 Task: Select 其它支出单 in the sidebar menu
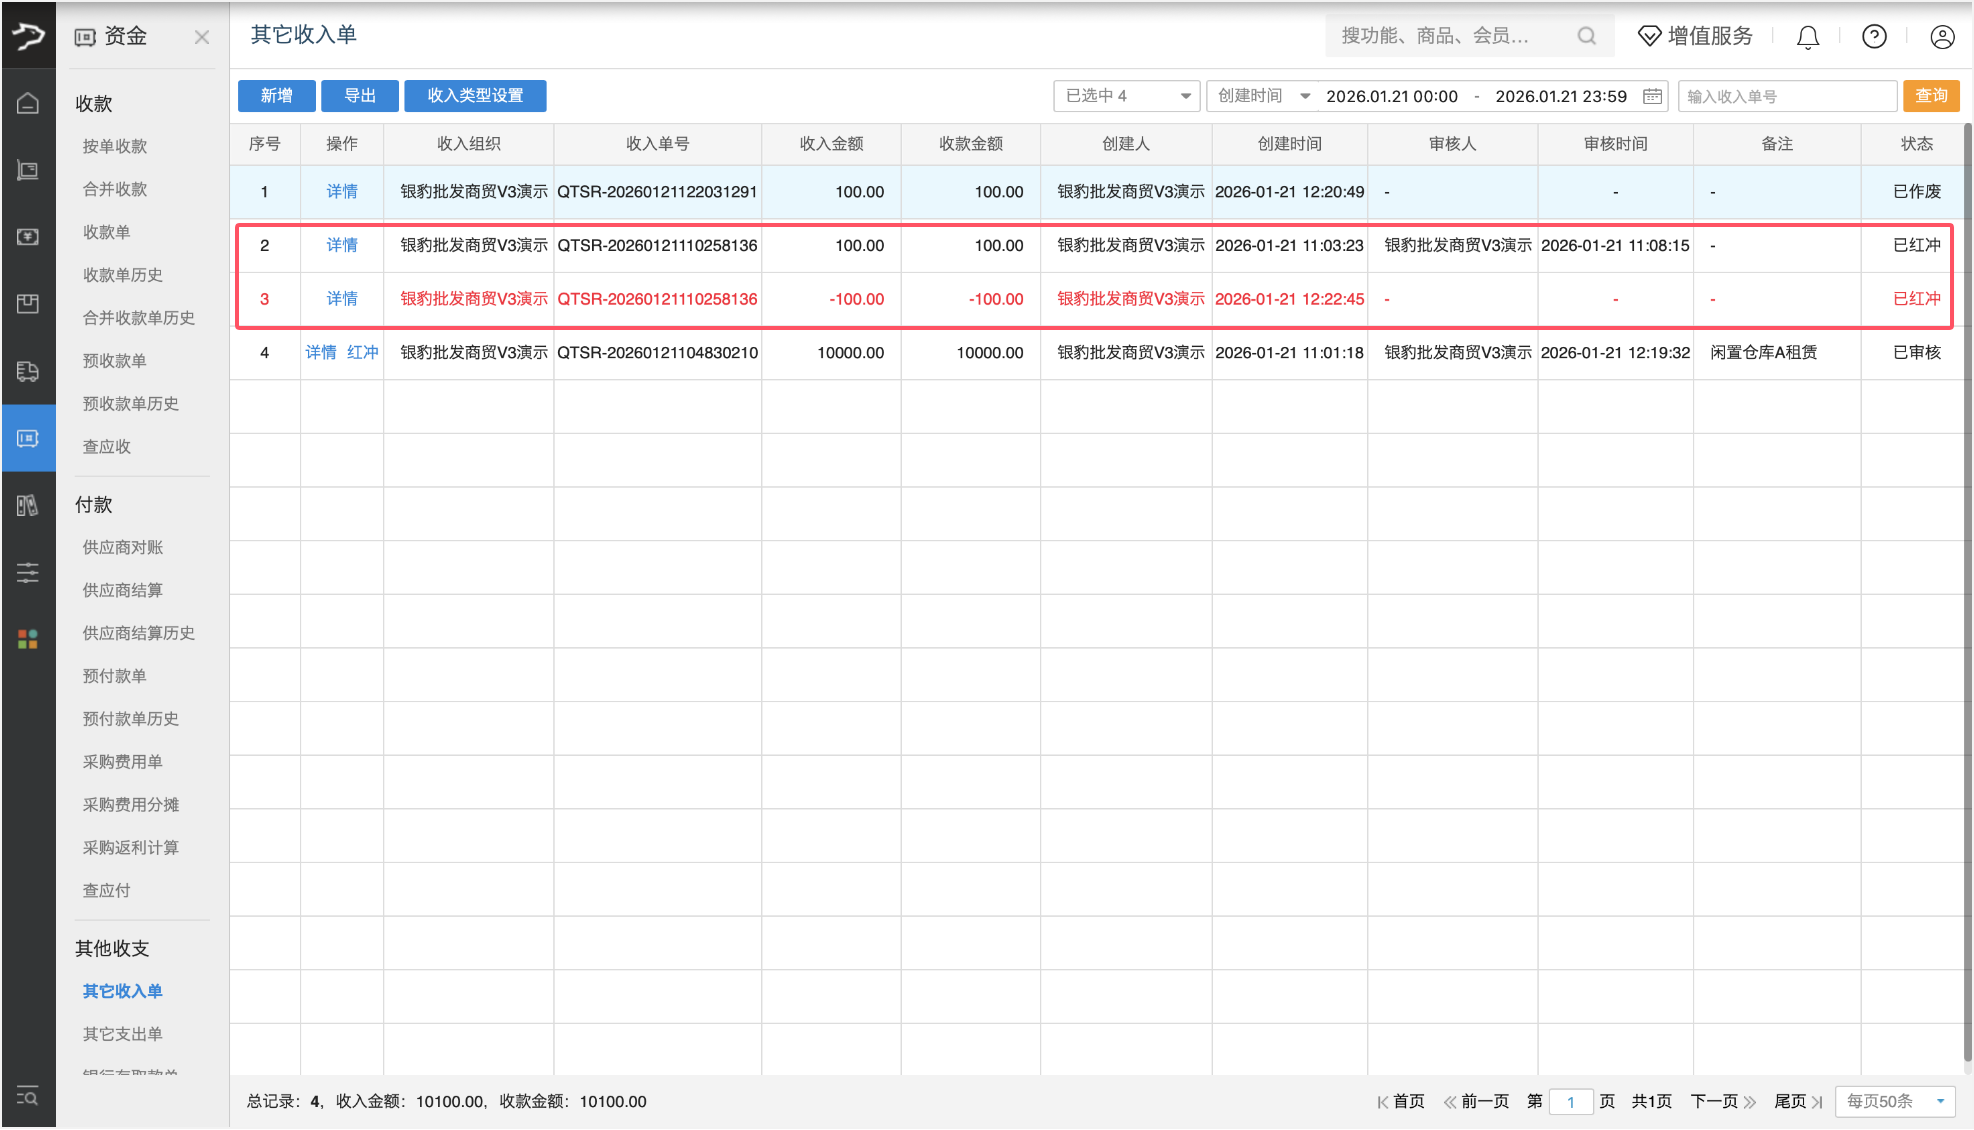tap(121, 1034)
